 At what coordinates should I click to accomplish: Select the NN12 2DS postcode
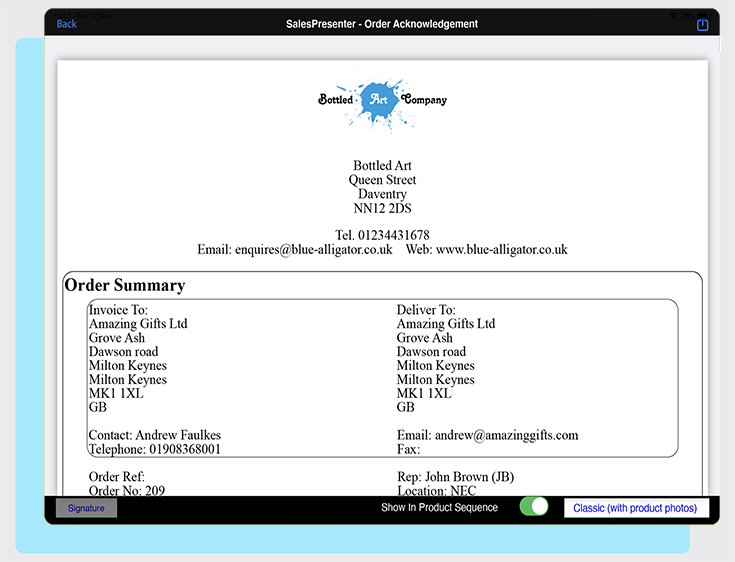click(382, 208)
